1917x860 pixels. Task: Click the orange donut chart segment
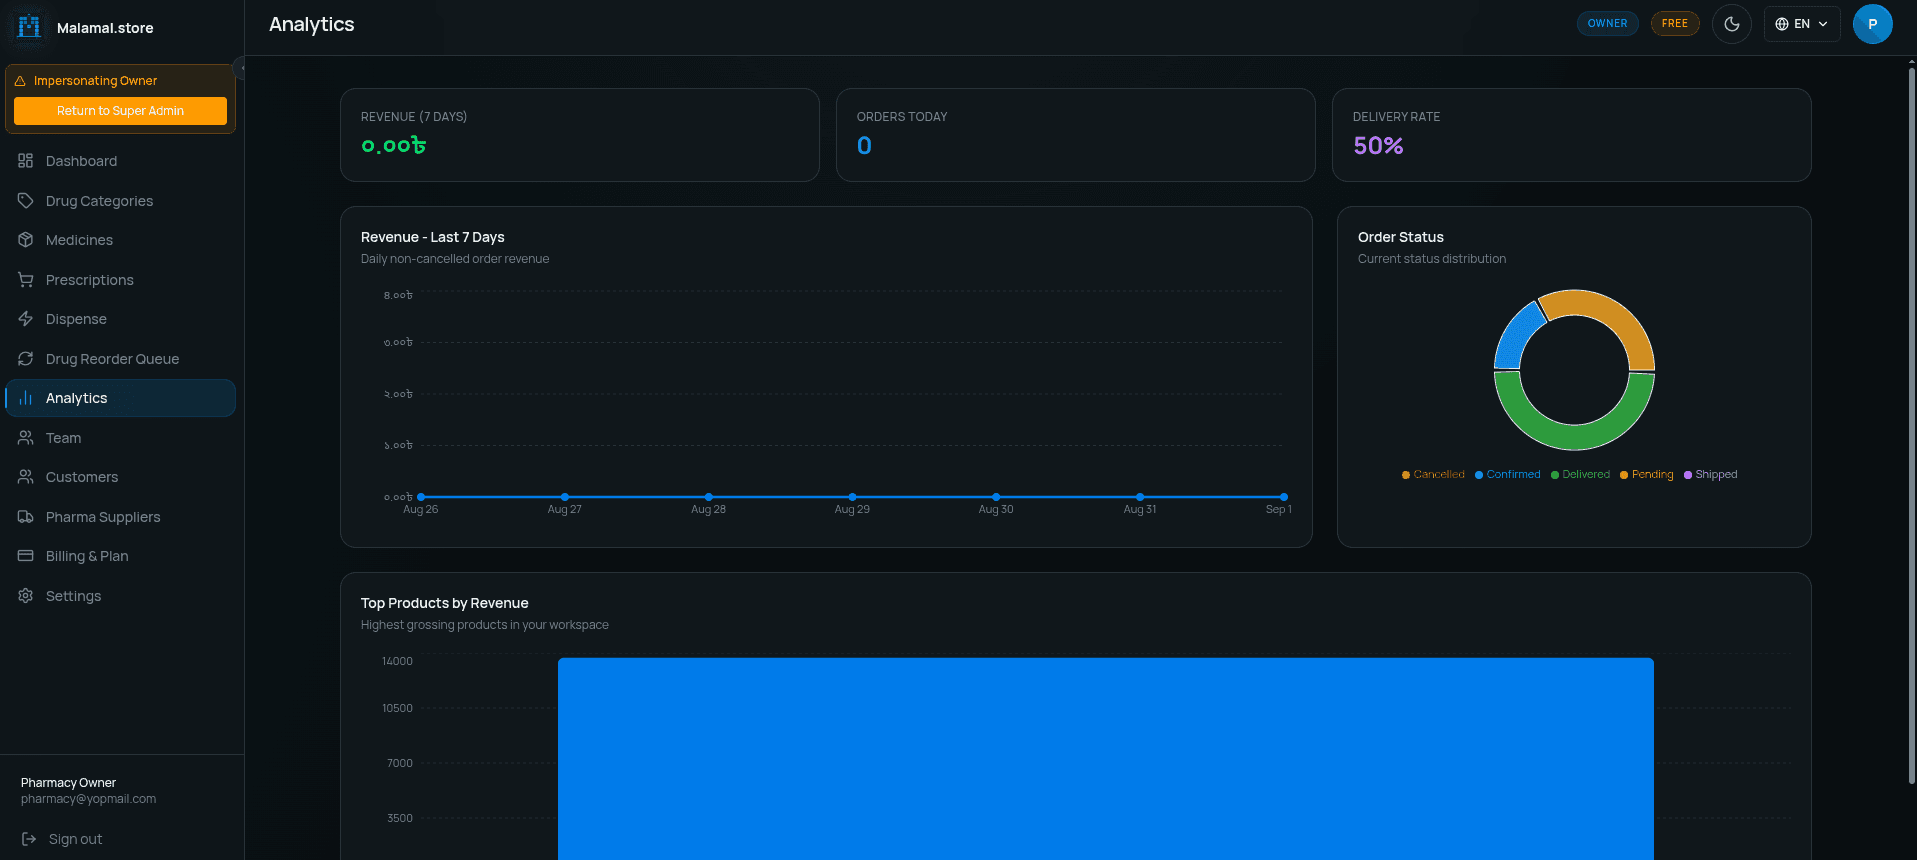click(1615, 316)
